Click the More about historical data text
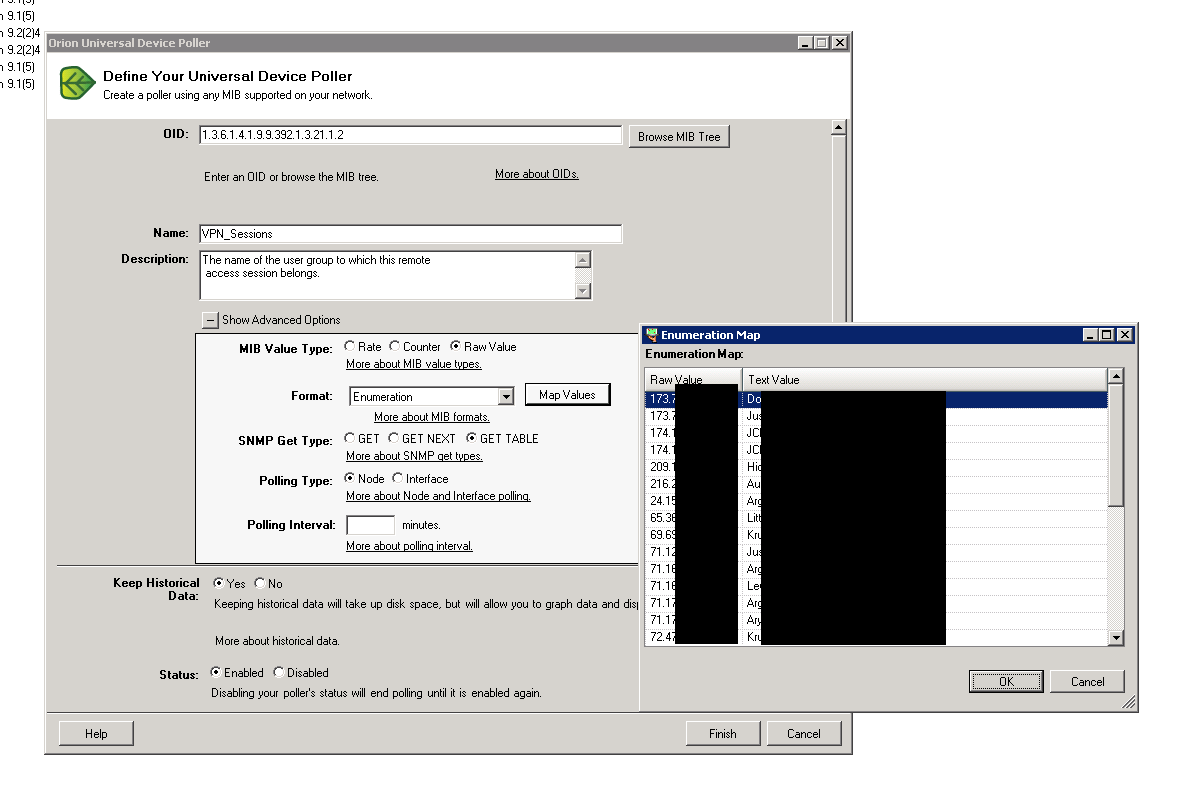Viewport: 1189px width, 802px height. tap(277, 641)
